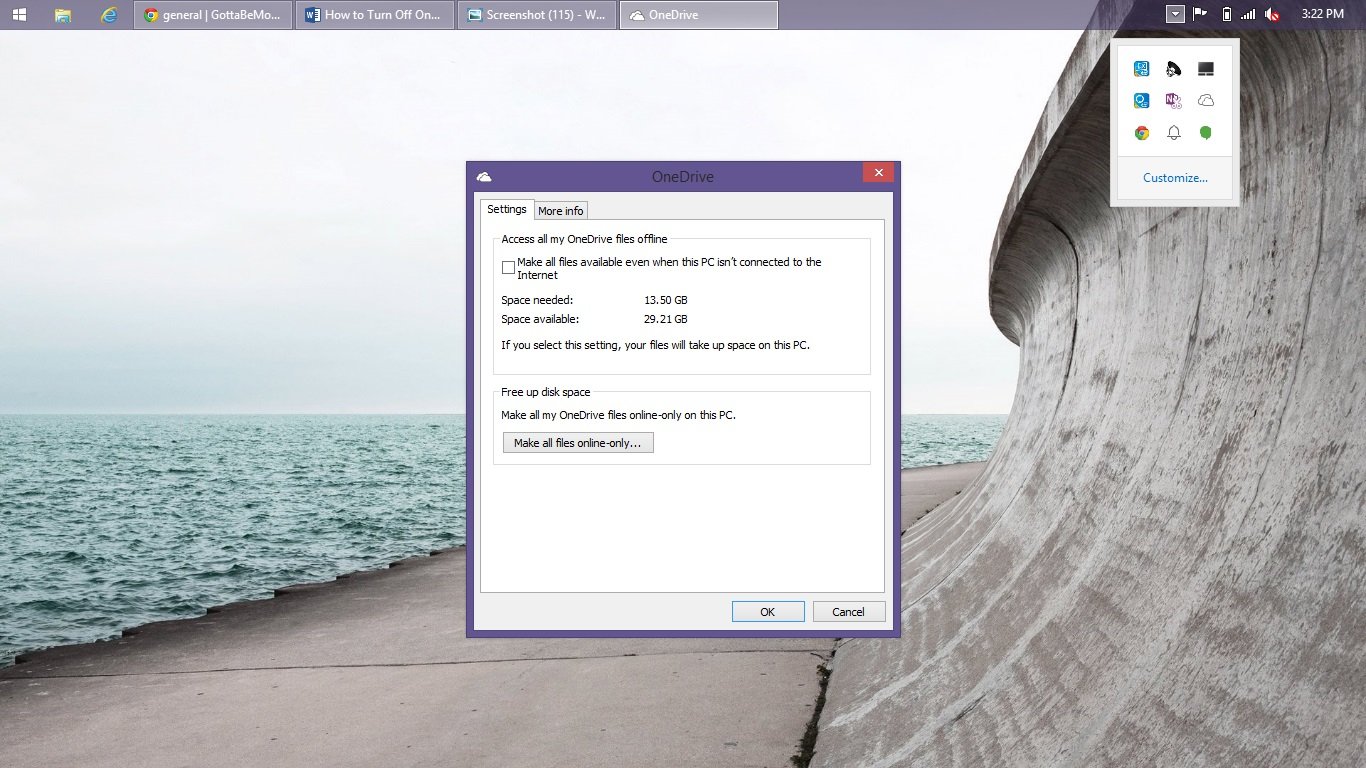Viewport: 1366px width, 768px height.
Task: Open the touchpad tray icon
Action: 1206,69
